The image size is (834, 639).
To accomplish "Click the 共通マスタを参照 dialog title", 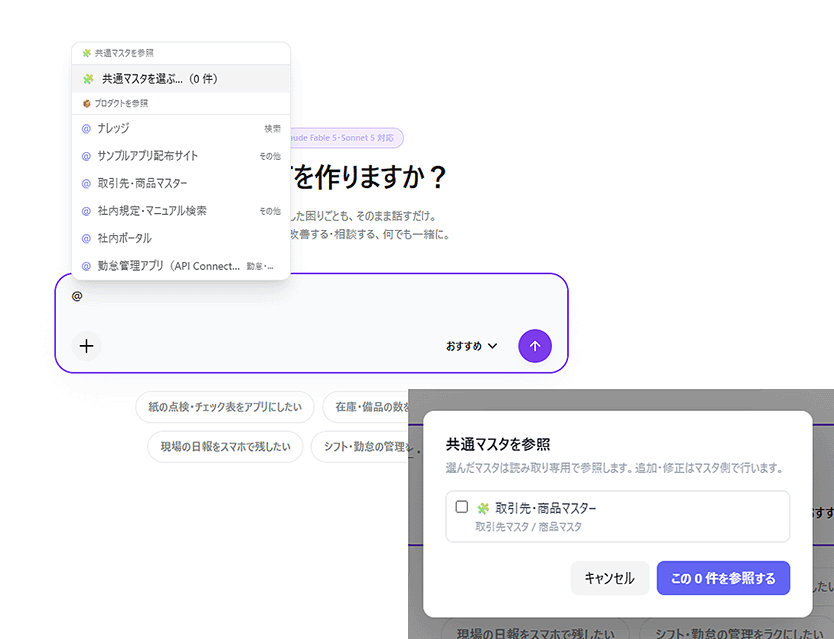I will coord(498,444).
